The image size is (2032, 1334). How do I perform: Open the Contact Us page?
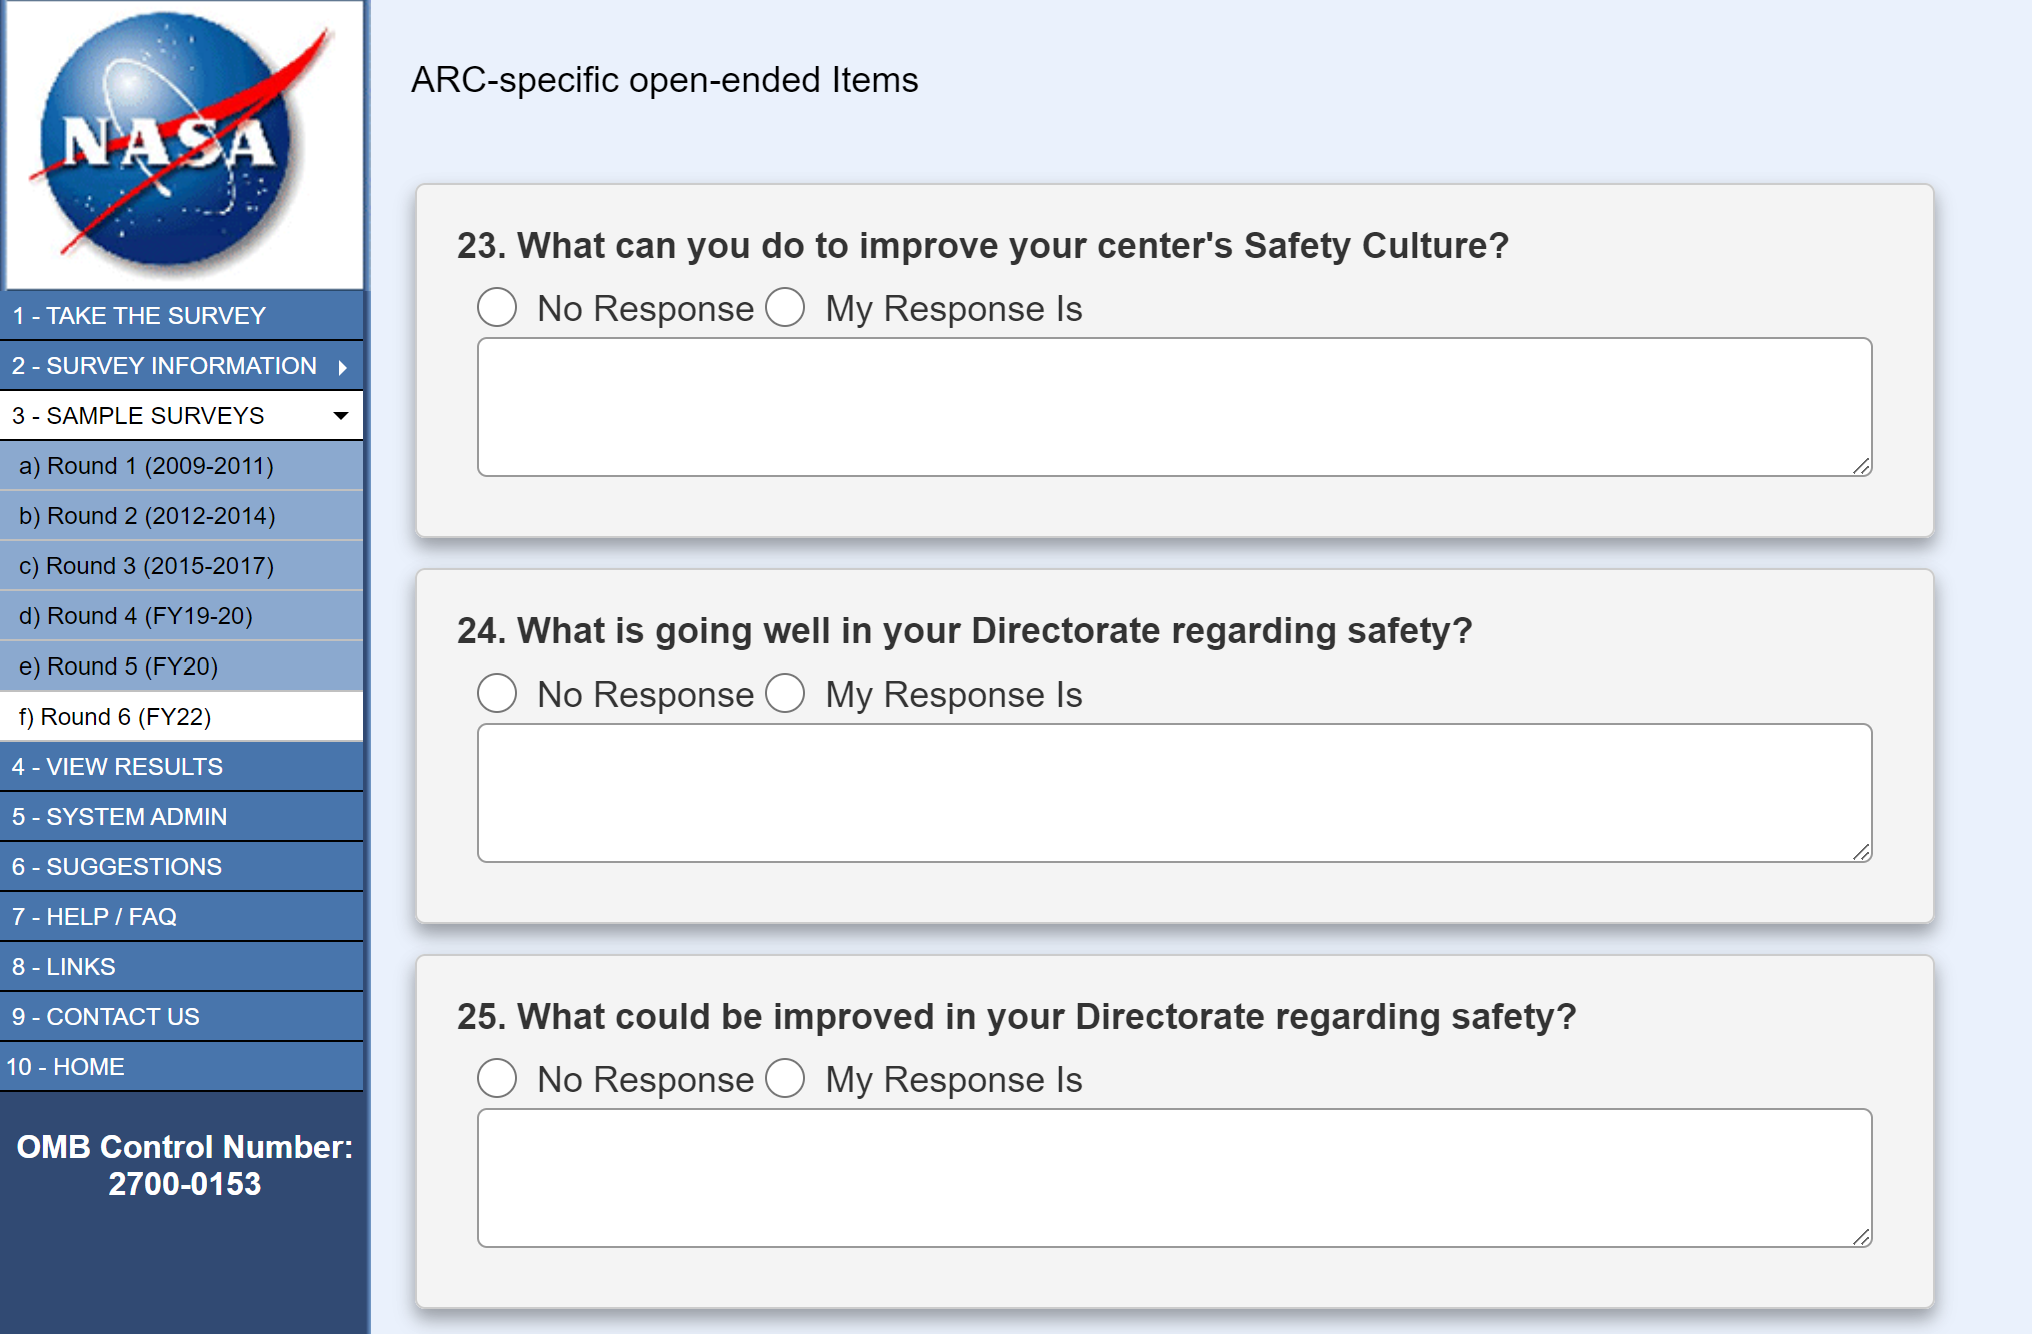coord(106,1017)
